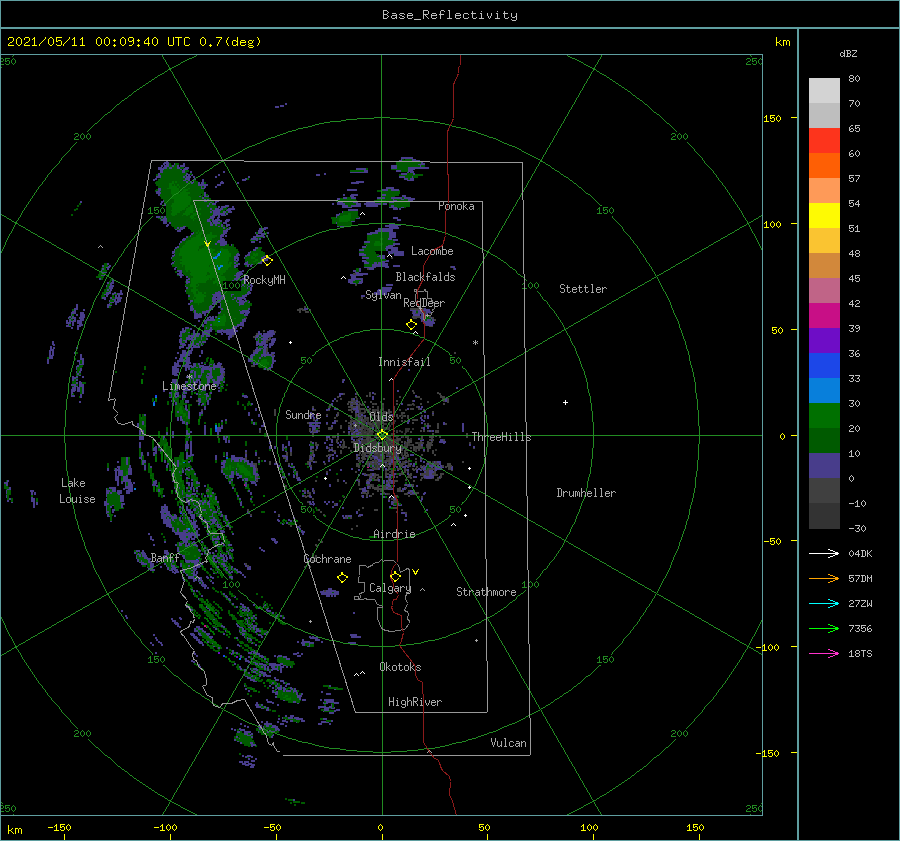Pick the red swatch on the dBZ scale
Screen dimensions: 900x841
point(824,141)
